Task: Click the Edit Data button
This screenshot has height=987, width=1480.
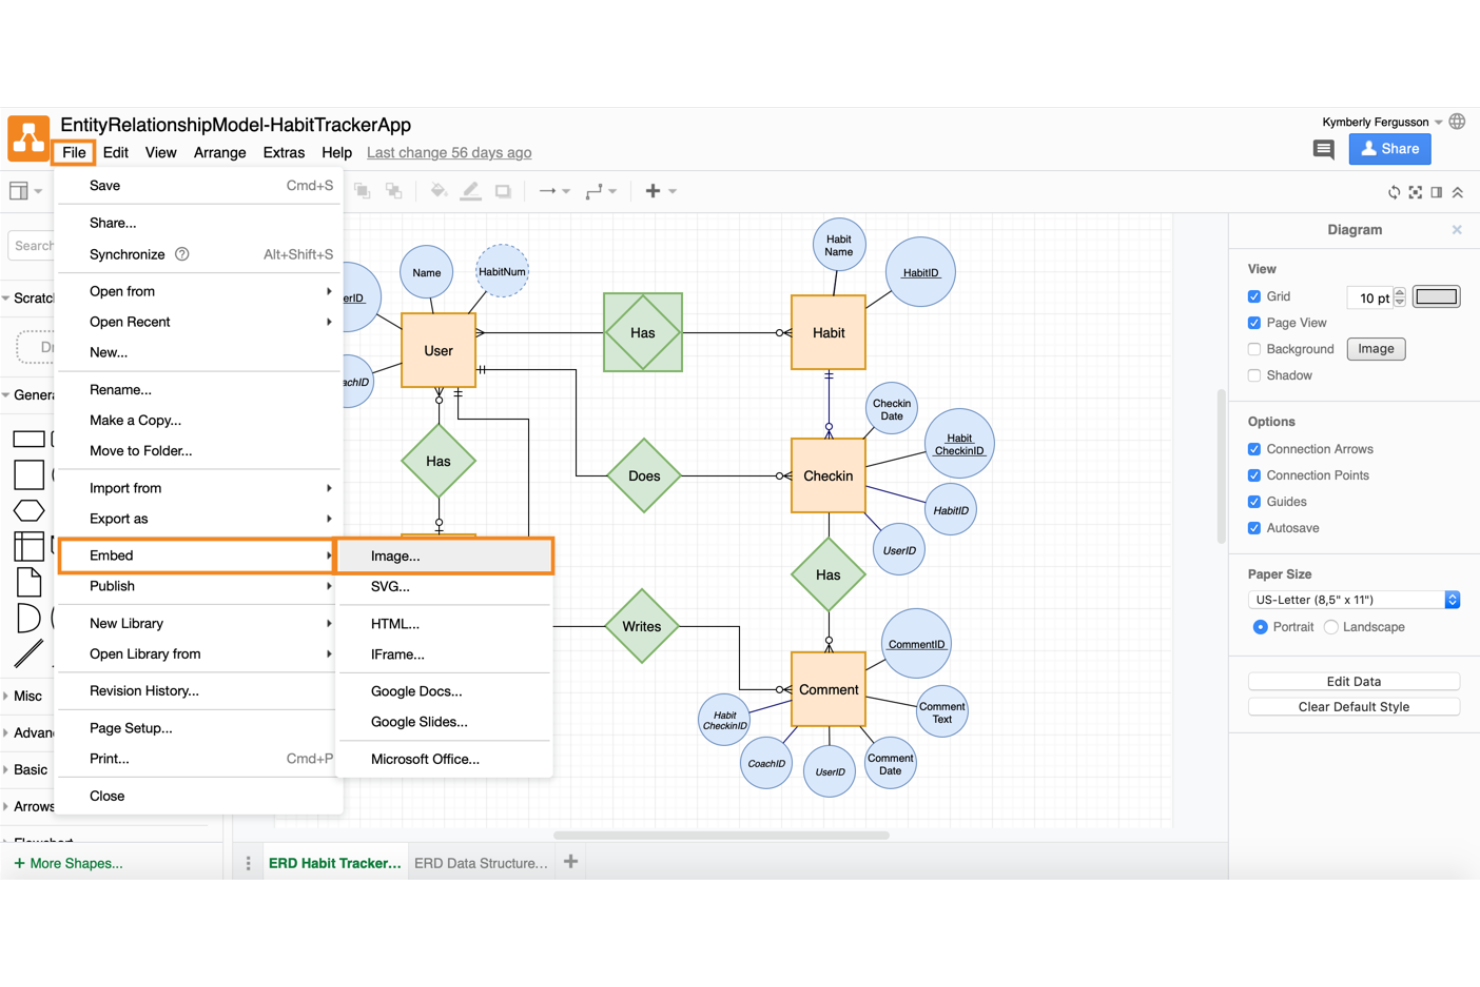Action: click(x=1354, y=681)
